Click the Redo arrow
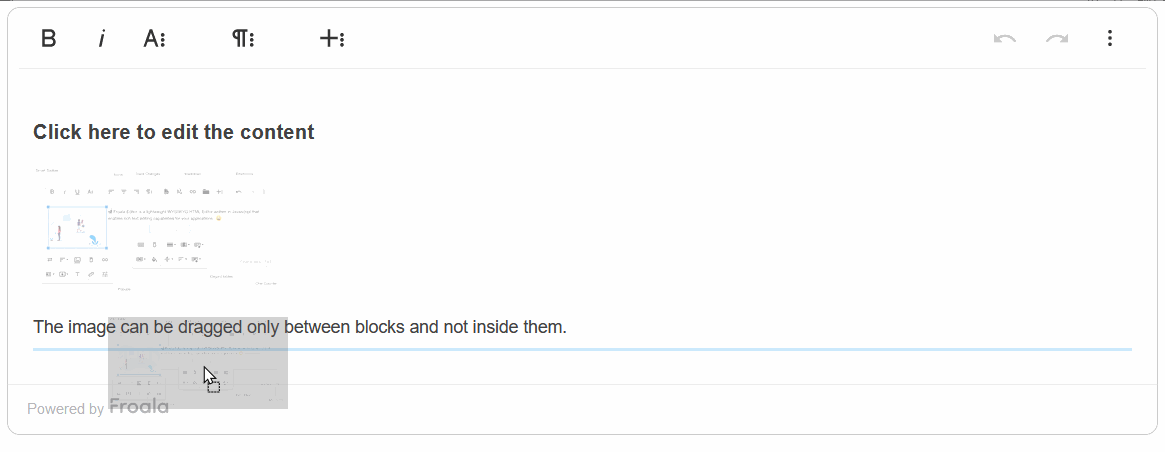 tap(1057, 39)
